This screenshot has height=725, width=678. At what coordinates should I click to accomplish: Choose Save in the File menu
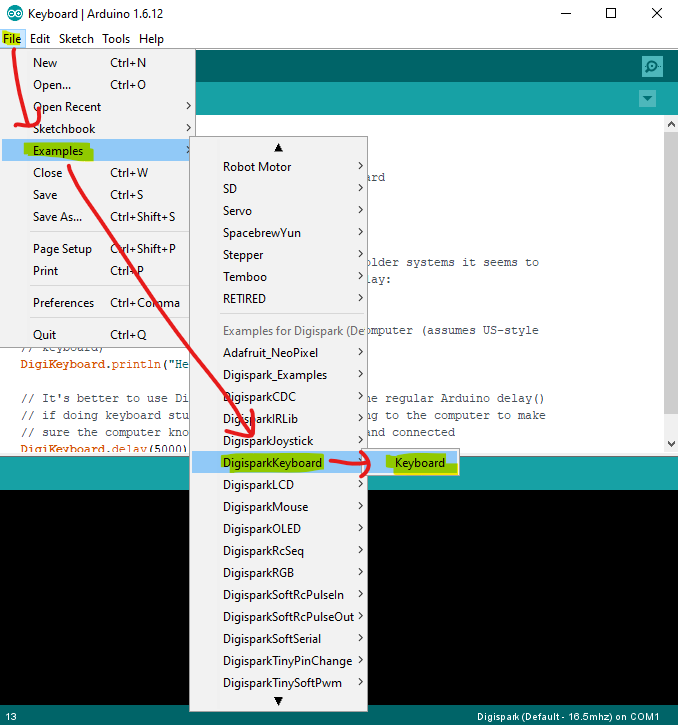click(96, 195)
